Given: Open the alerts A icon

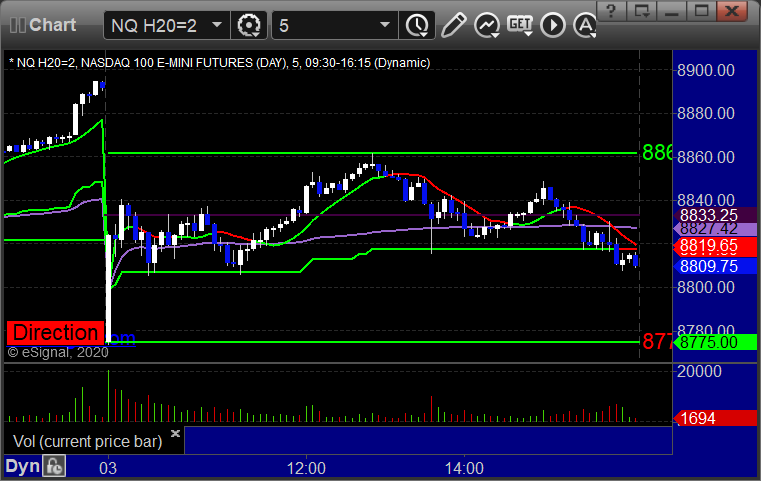Looking at the screenshot, I should click(585, 25).
